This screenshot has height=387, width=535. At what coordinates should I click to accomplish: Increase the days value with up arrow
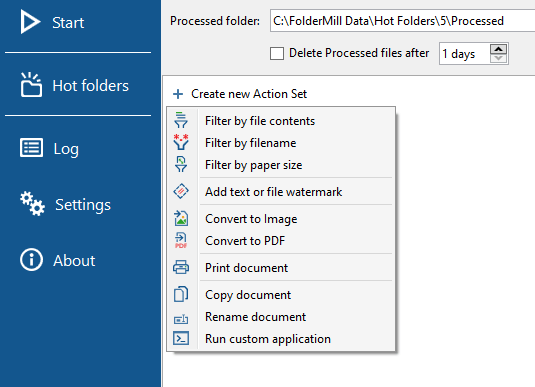[498, 49]
